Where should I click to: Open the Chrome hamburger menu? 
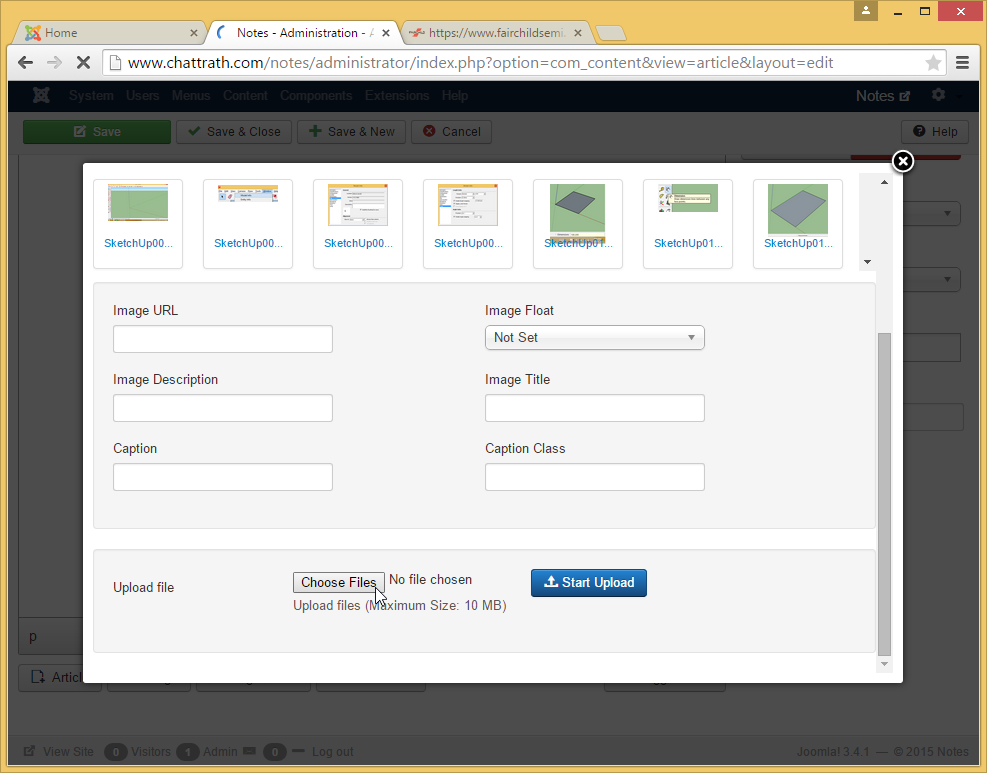[962, 62]
